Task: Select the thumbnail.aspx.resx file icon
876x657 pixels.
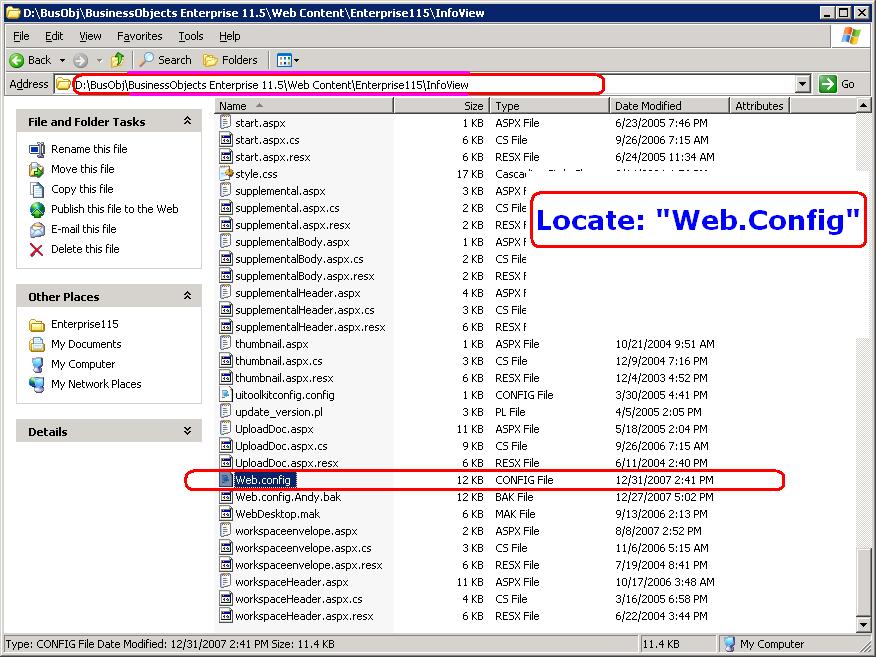Action: point(226,378)
